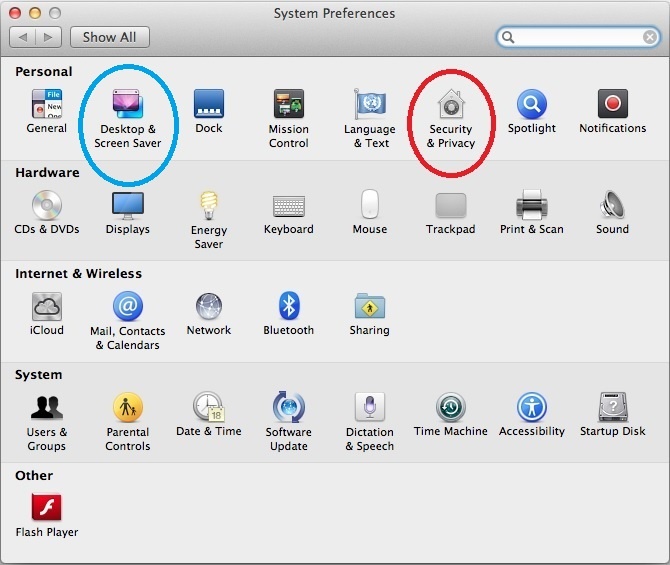Click the Show All button
Screen dimensions: 670x565
click(110, 37)
